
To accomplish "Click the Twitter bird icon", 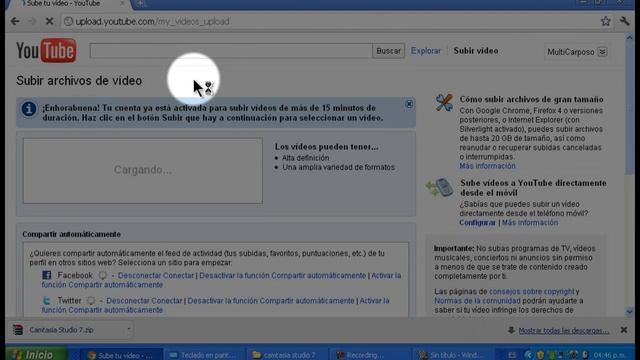I will 47,301.
